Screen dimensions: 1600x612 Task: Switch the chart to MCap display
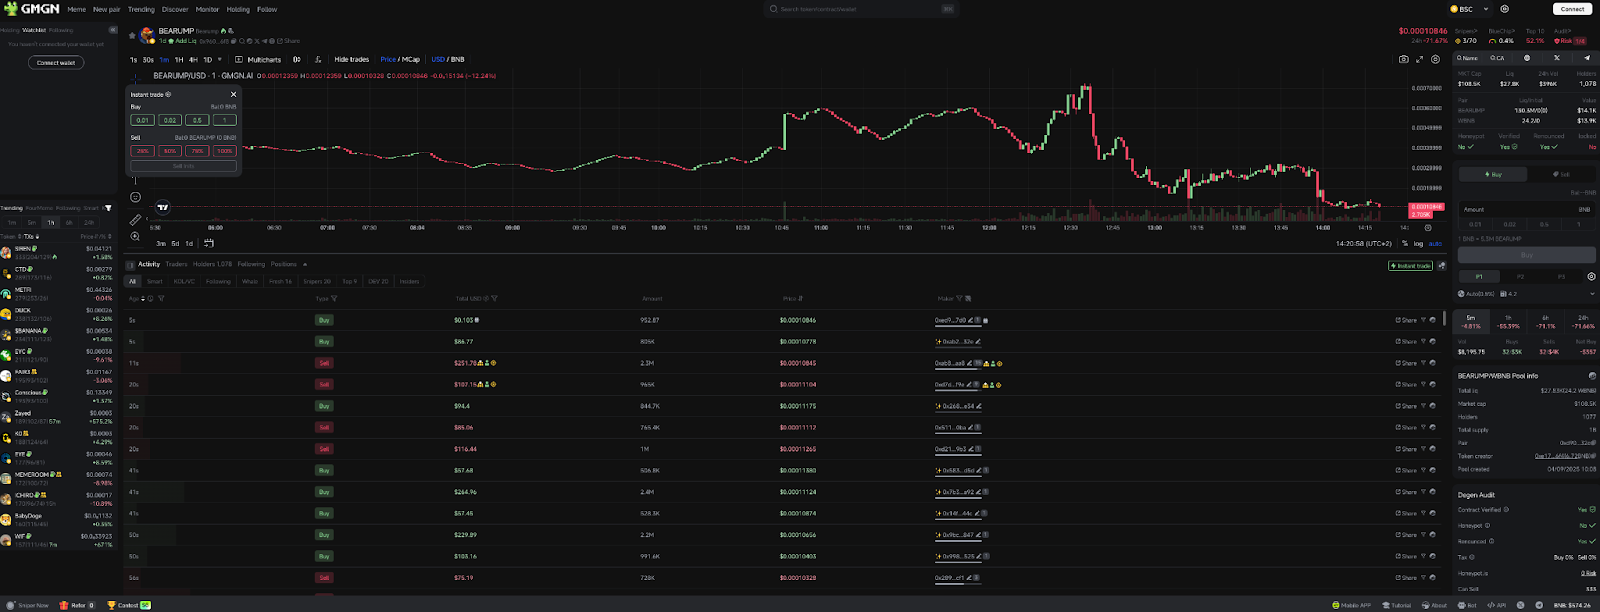tap(411, 59)
